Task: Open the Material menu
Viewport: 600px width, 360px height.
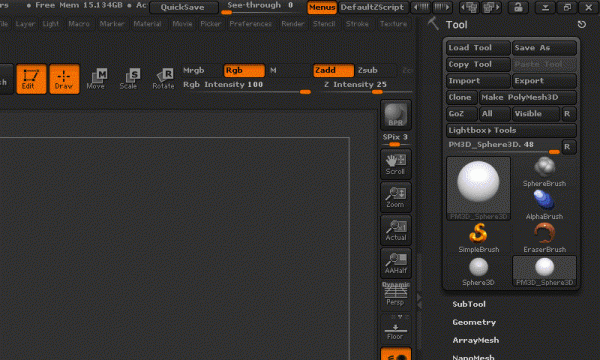Action: (x=147, y=24)
